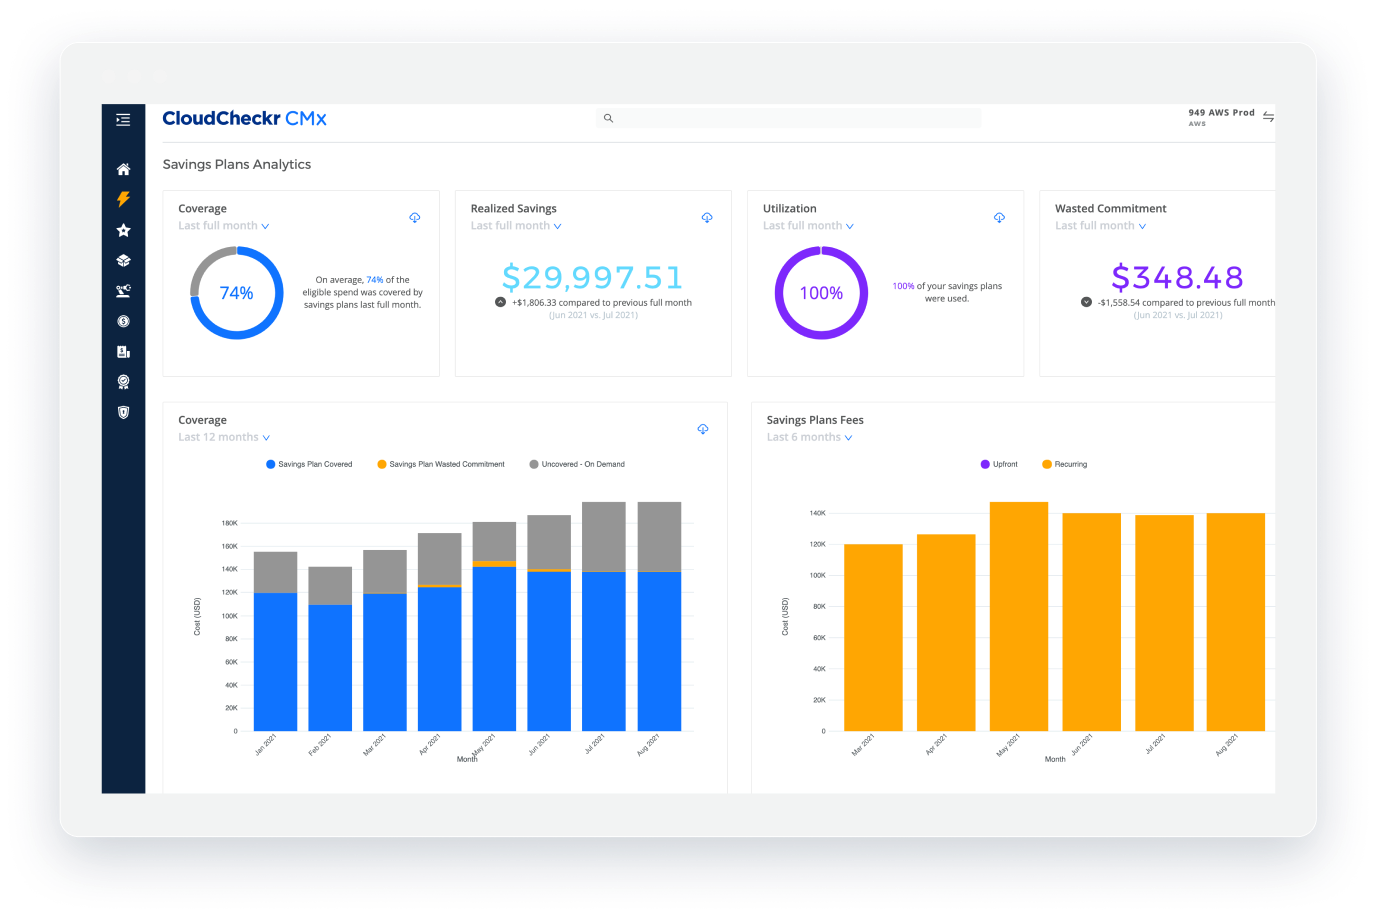
Task: Click the Mar 2021 fees bar
Action: 873,637
